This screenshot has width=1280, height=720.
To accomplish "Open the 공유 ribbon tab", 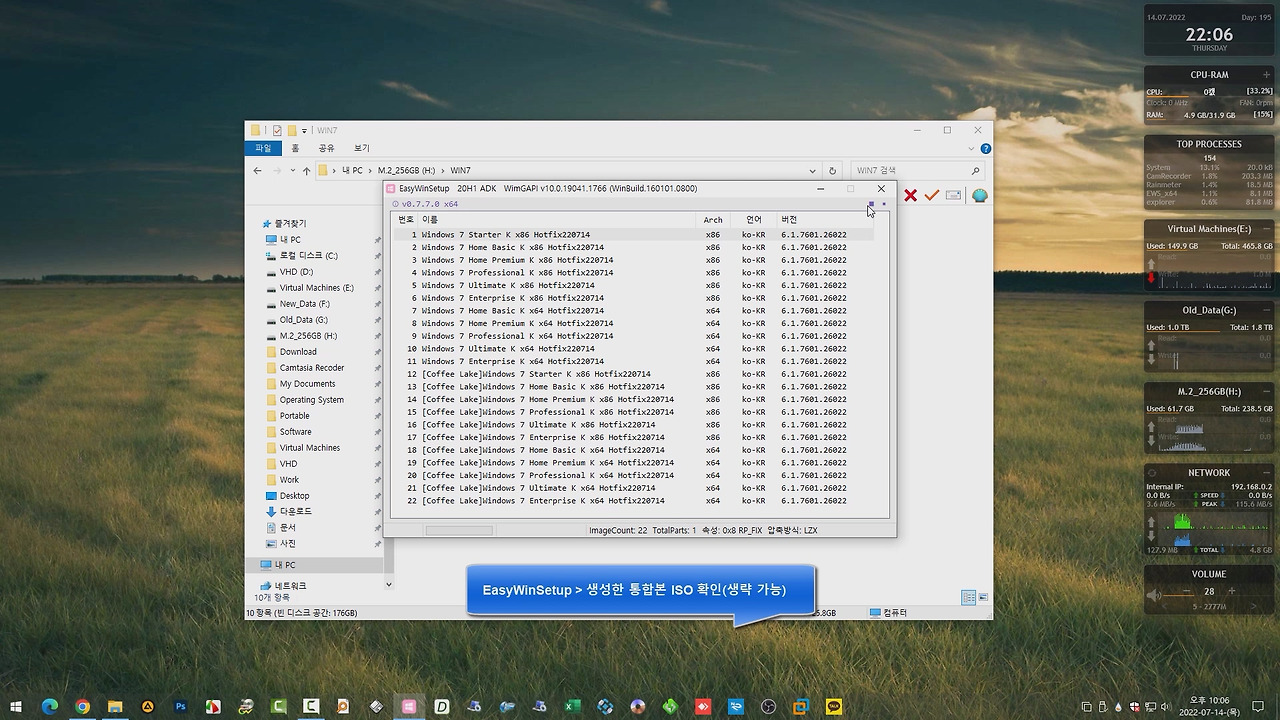I will [x=326, y=148].
